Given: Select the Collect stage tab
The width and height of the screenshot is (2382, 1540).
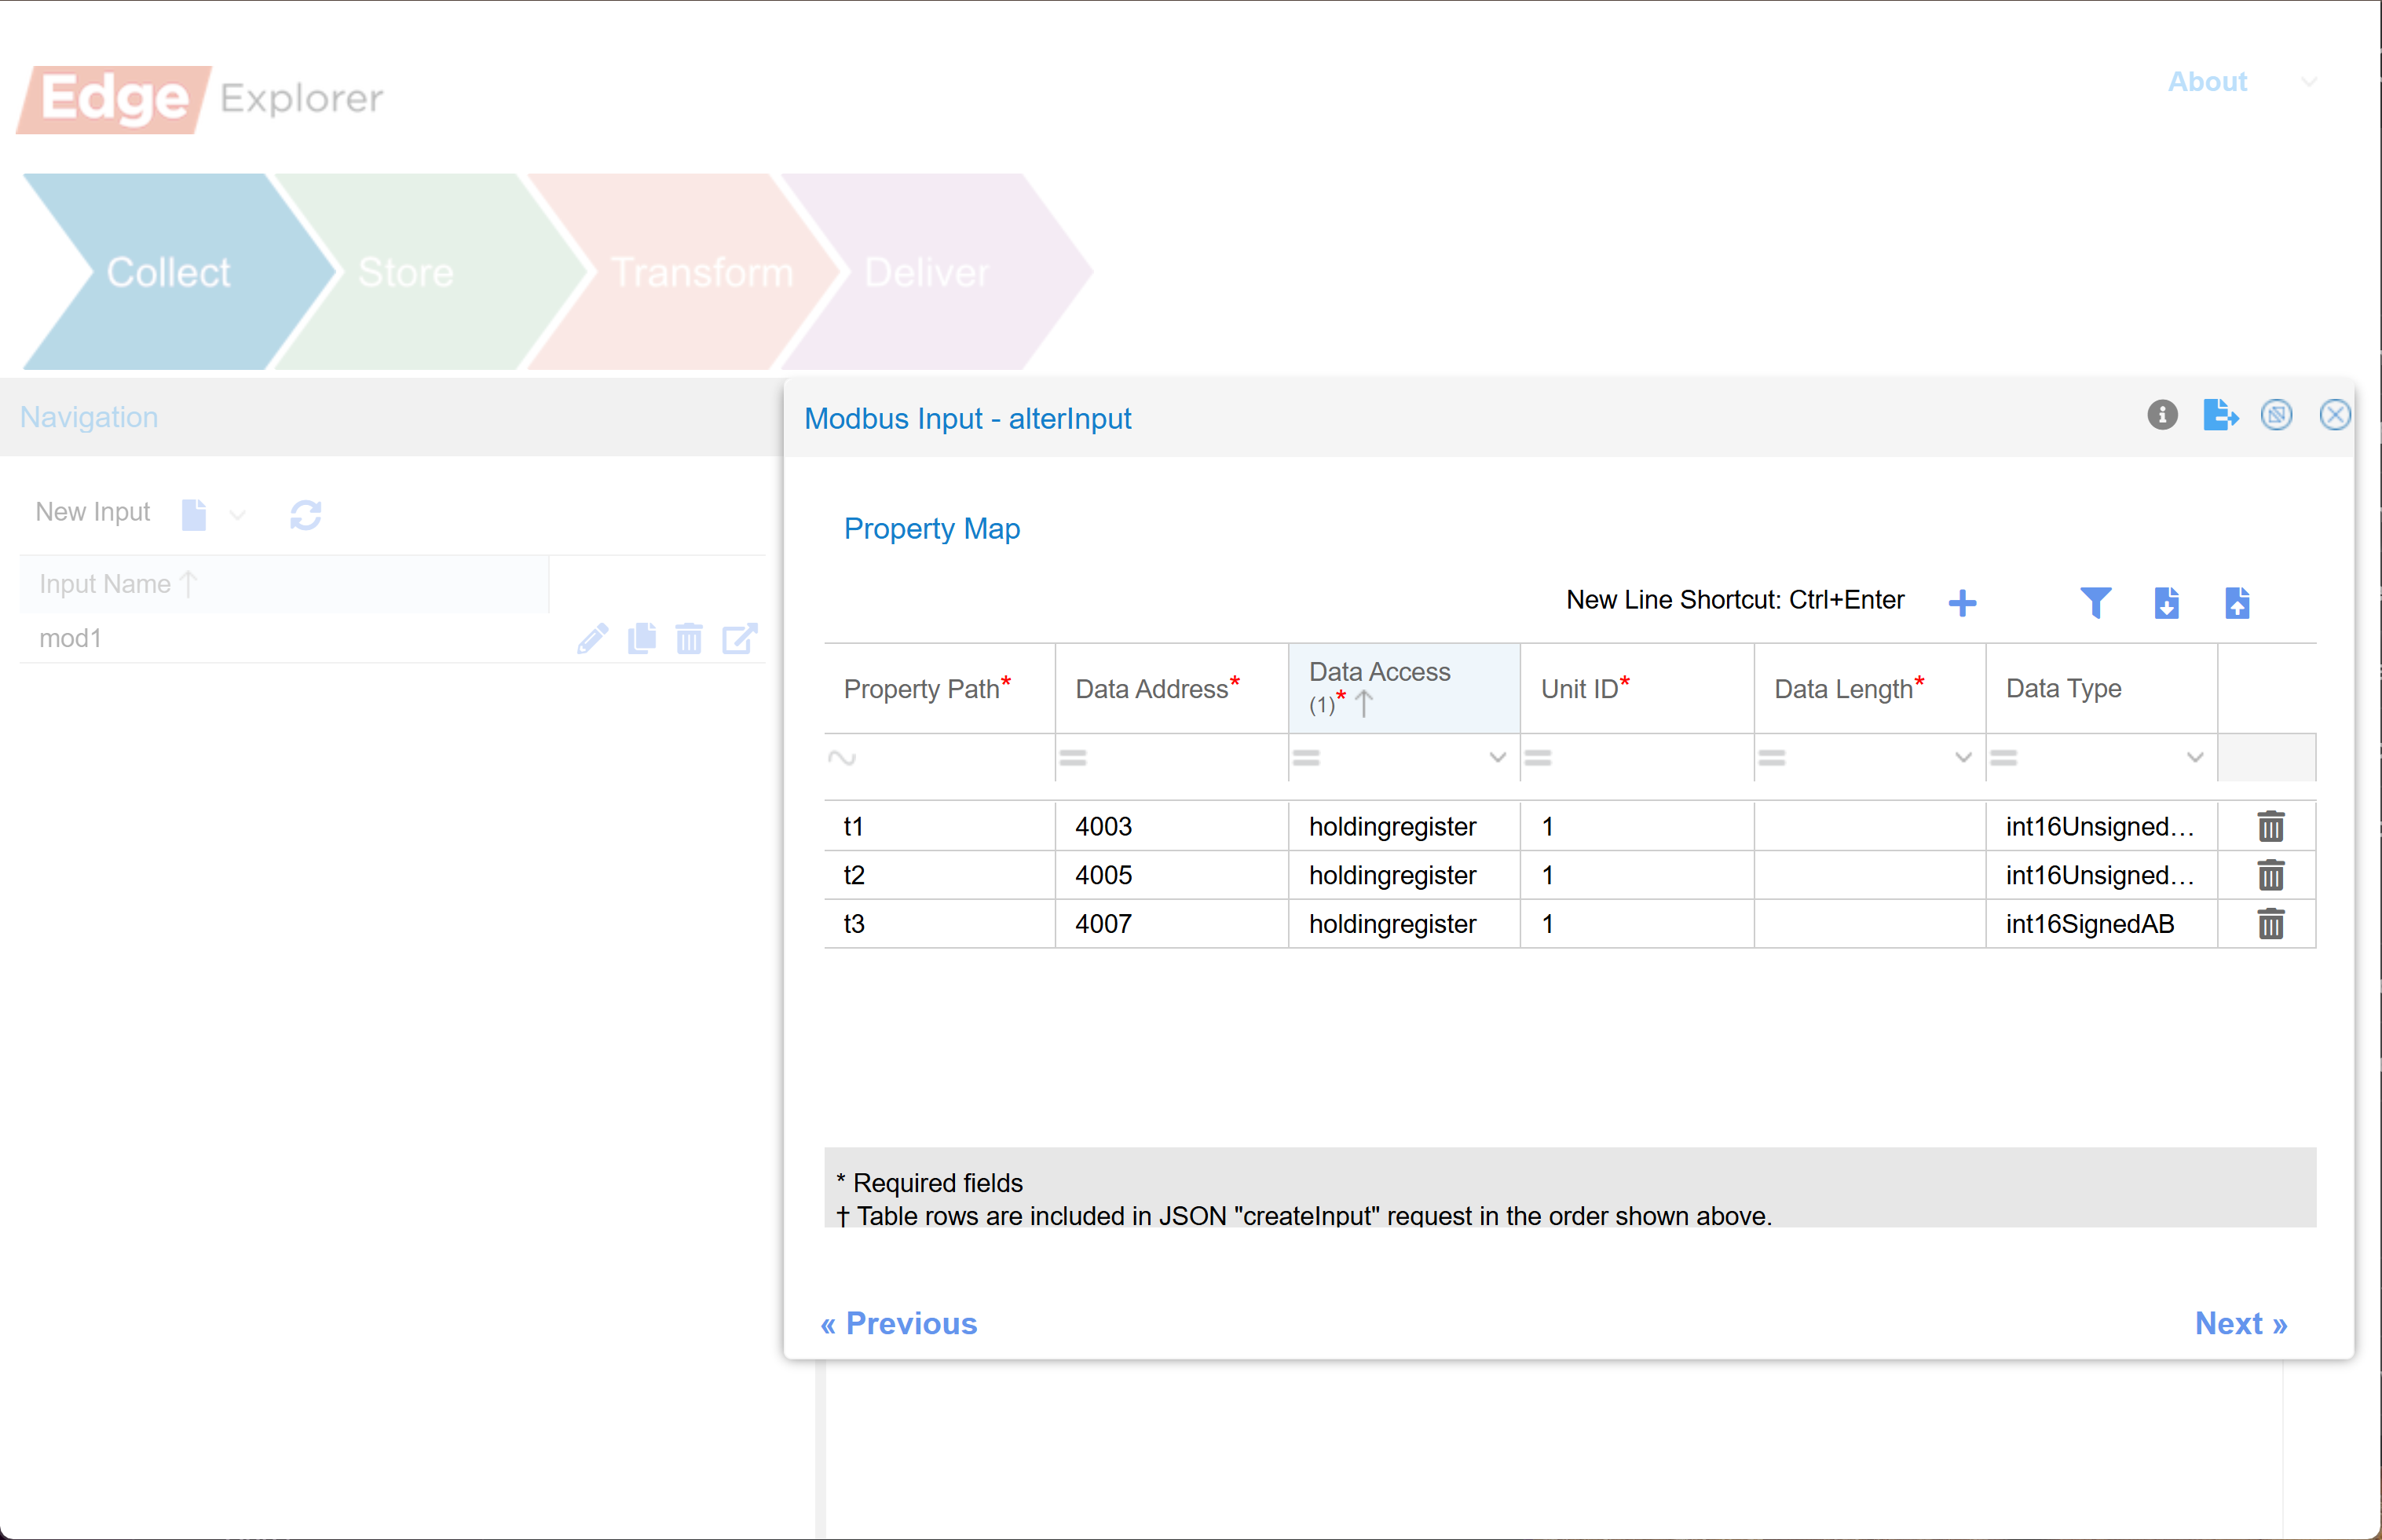Looking at the screenshot, I should [168, 272].
